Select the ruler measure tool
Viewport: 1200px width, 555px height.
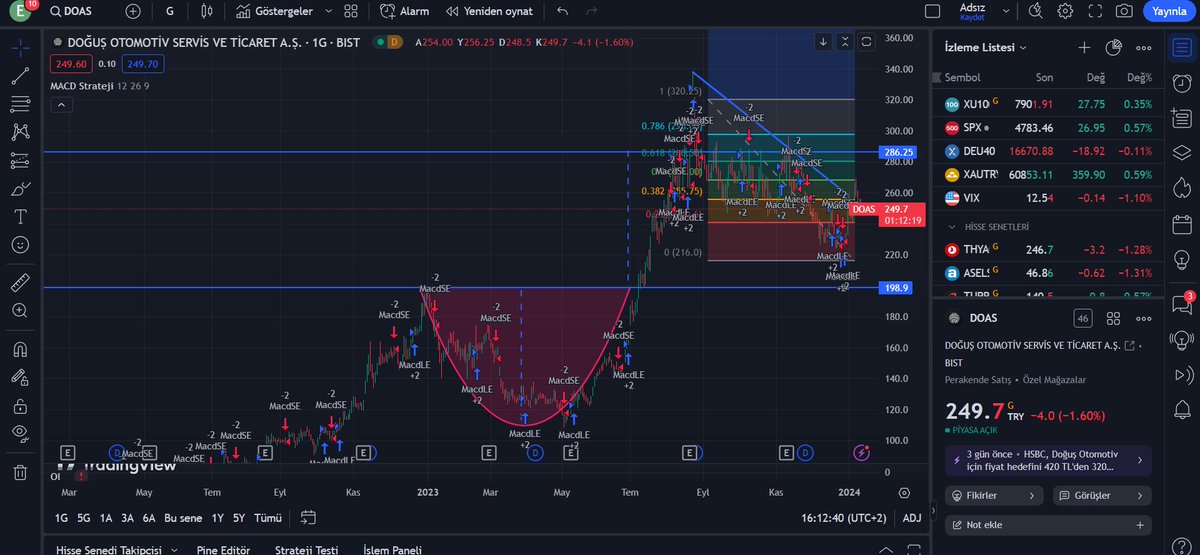click(20, 283)
